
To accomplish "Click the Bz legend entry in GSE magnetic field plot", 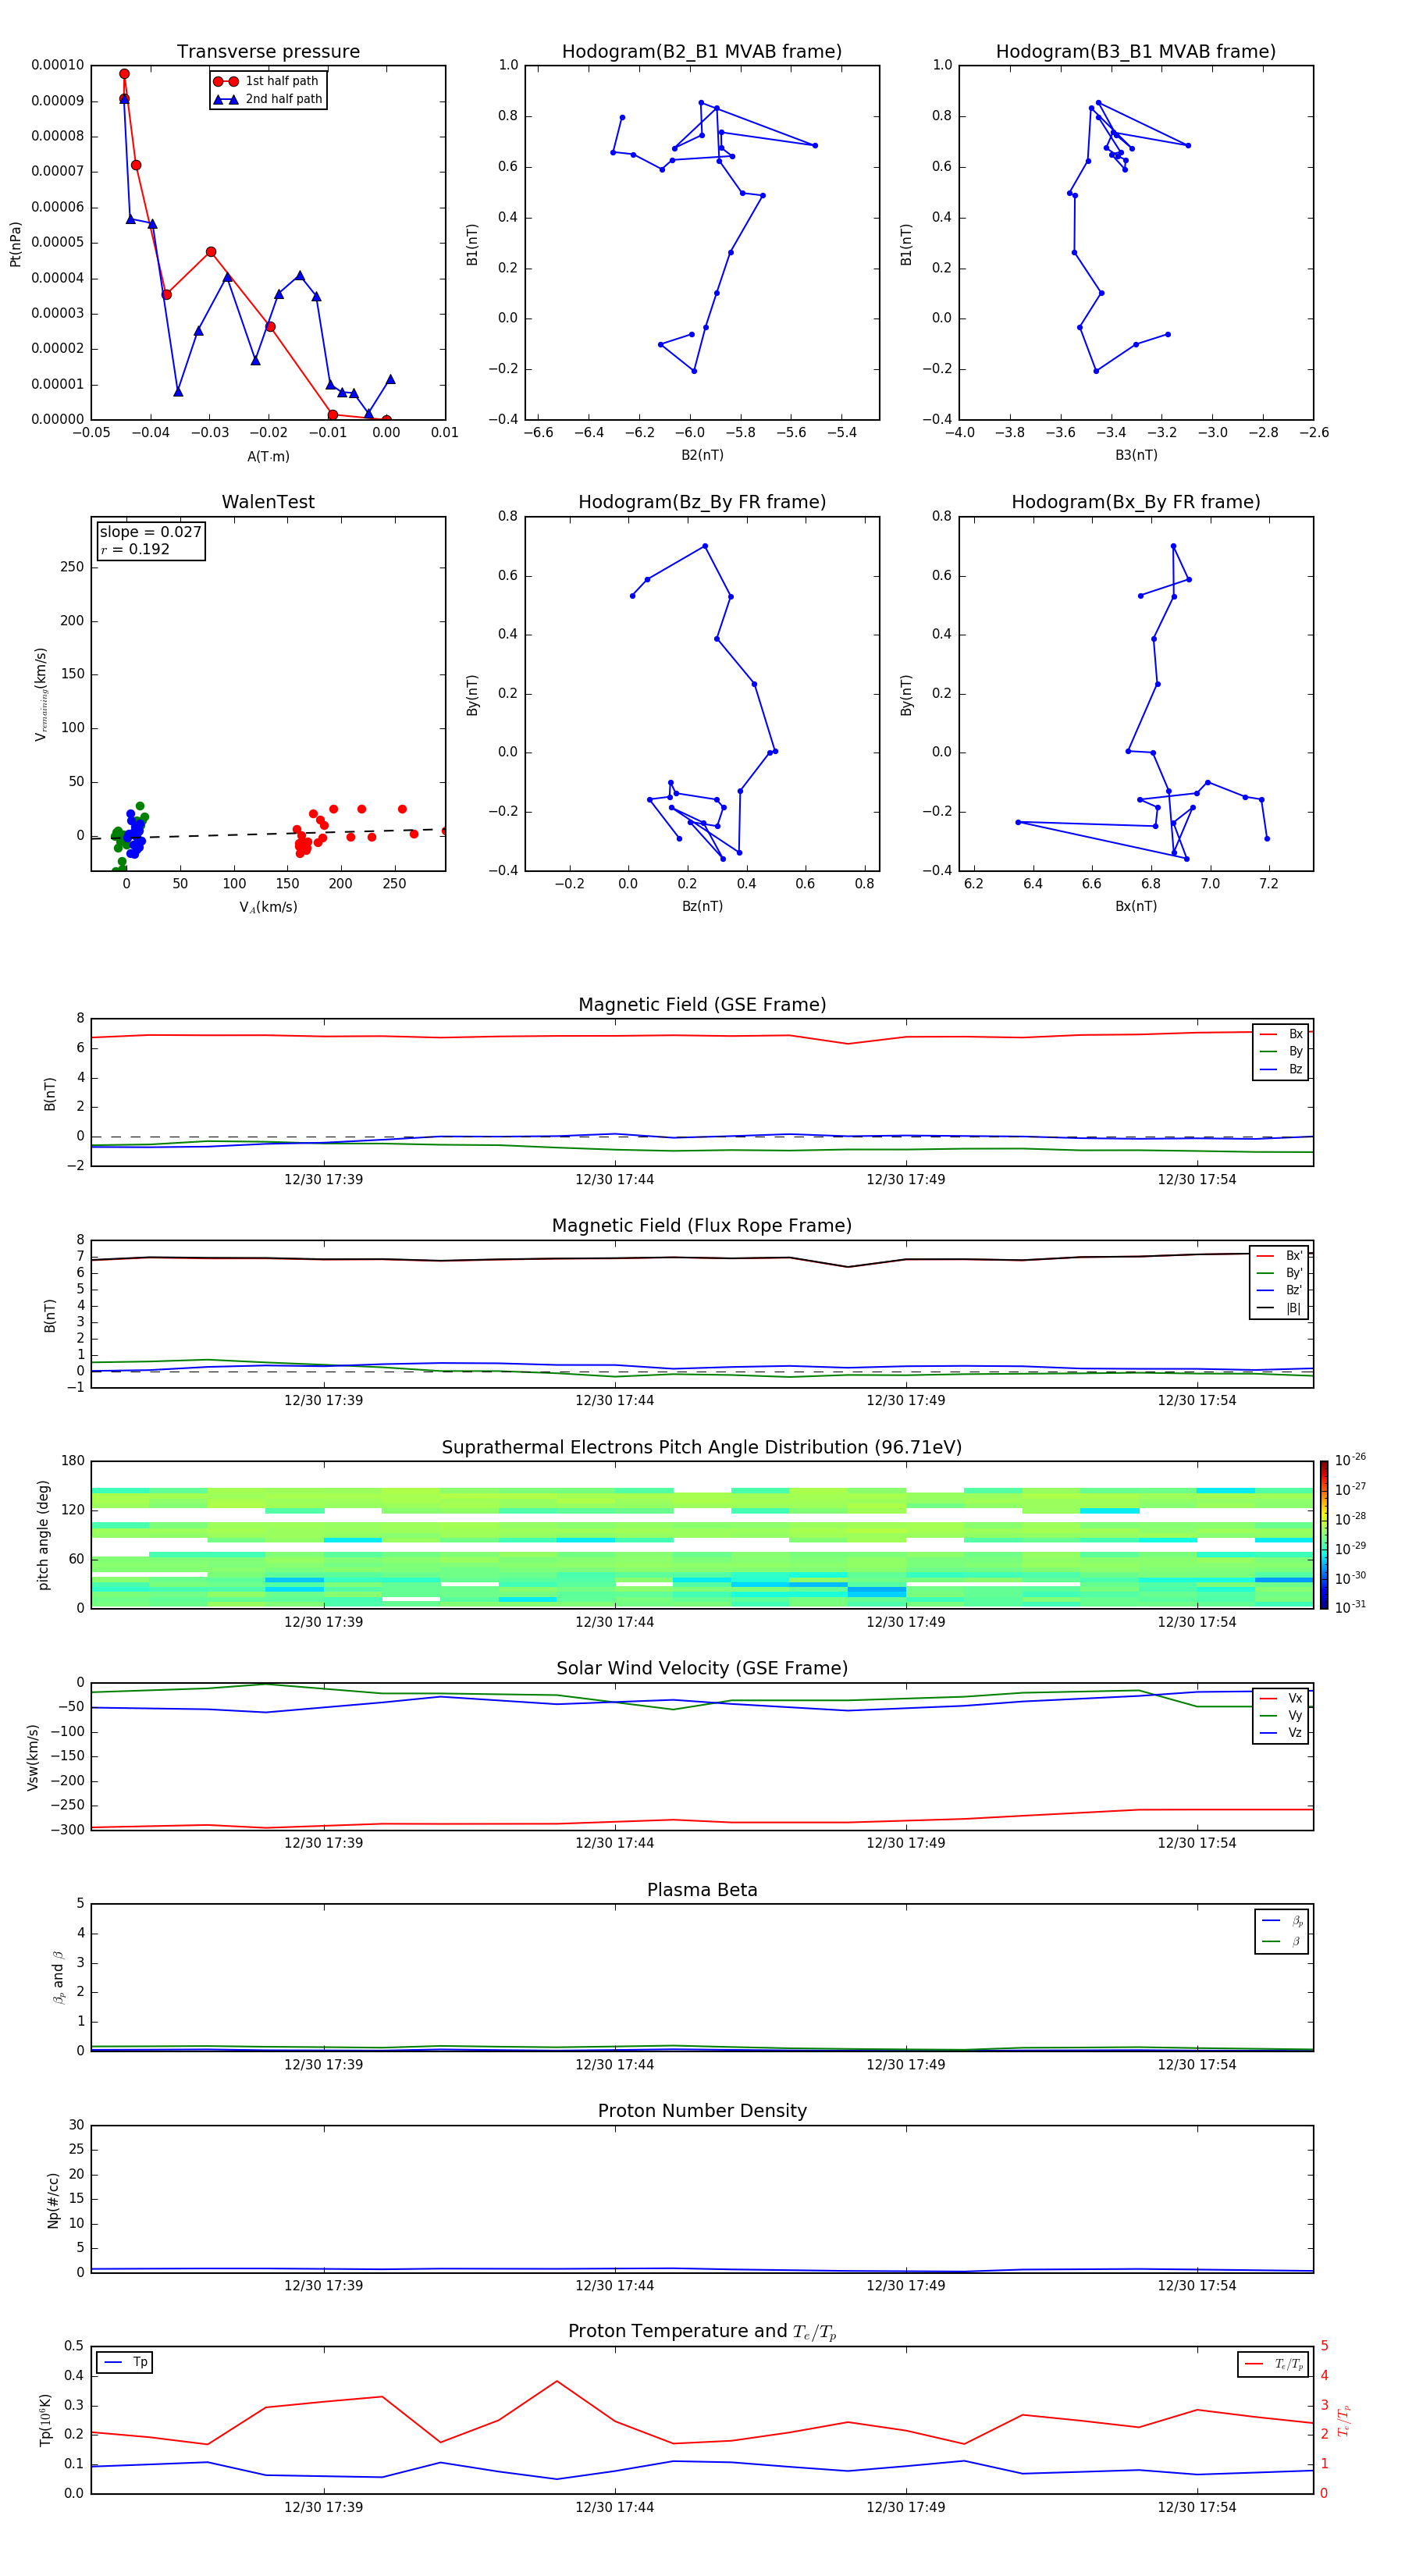I will [x=1281, y=1069].
